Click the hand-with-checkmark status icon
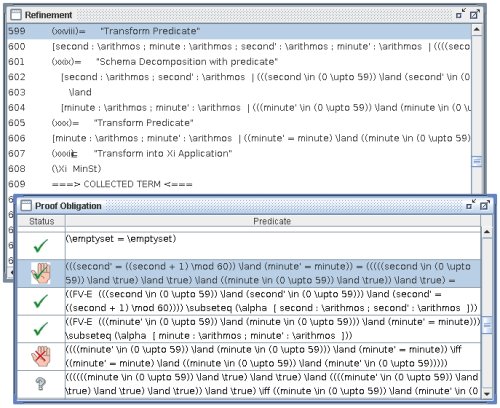 click(x=41, y=273)
